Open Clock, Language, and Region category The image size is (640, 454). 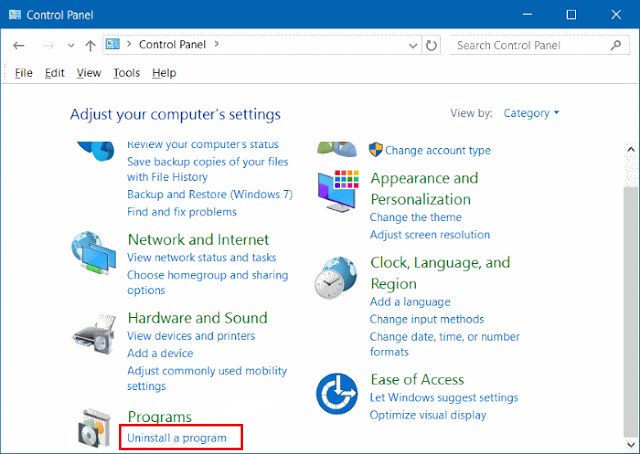pos(440,273)
